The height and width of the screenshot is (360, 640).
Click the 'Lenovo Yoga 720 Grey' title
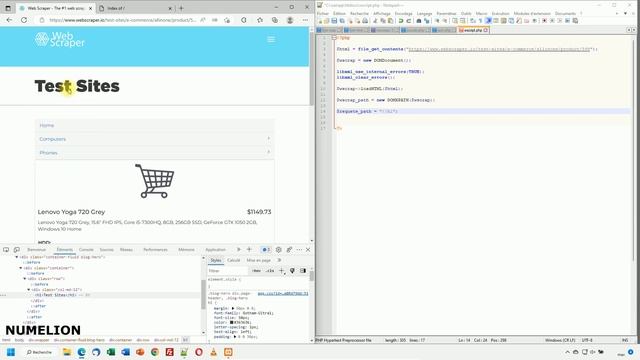tap(71, 212)
